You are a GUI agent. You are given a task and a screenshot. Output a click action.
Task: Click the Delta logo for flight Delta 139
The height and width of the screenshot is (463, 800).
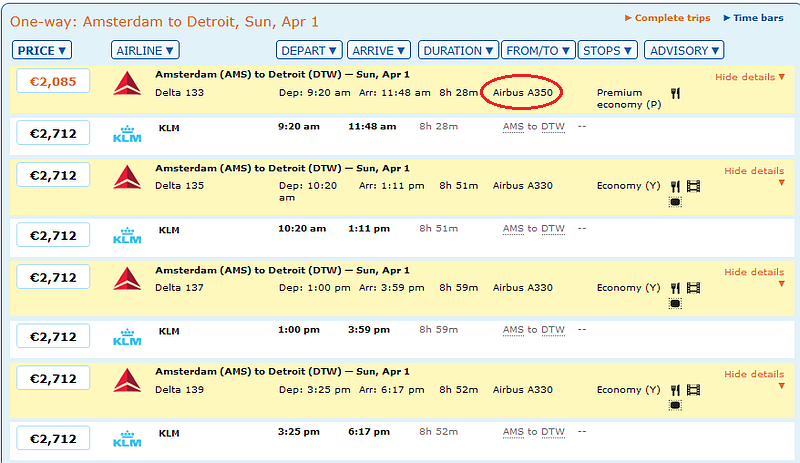coord(127,380)
